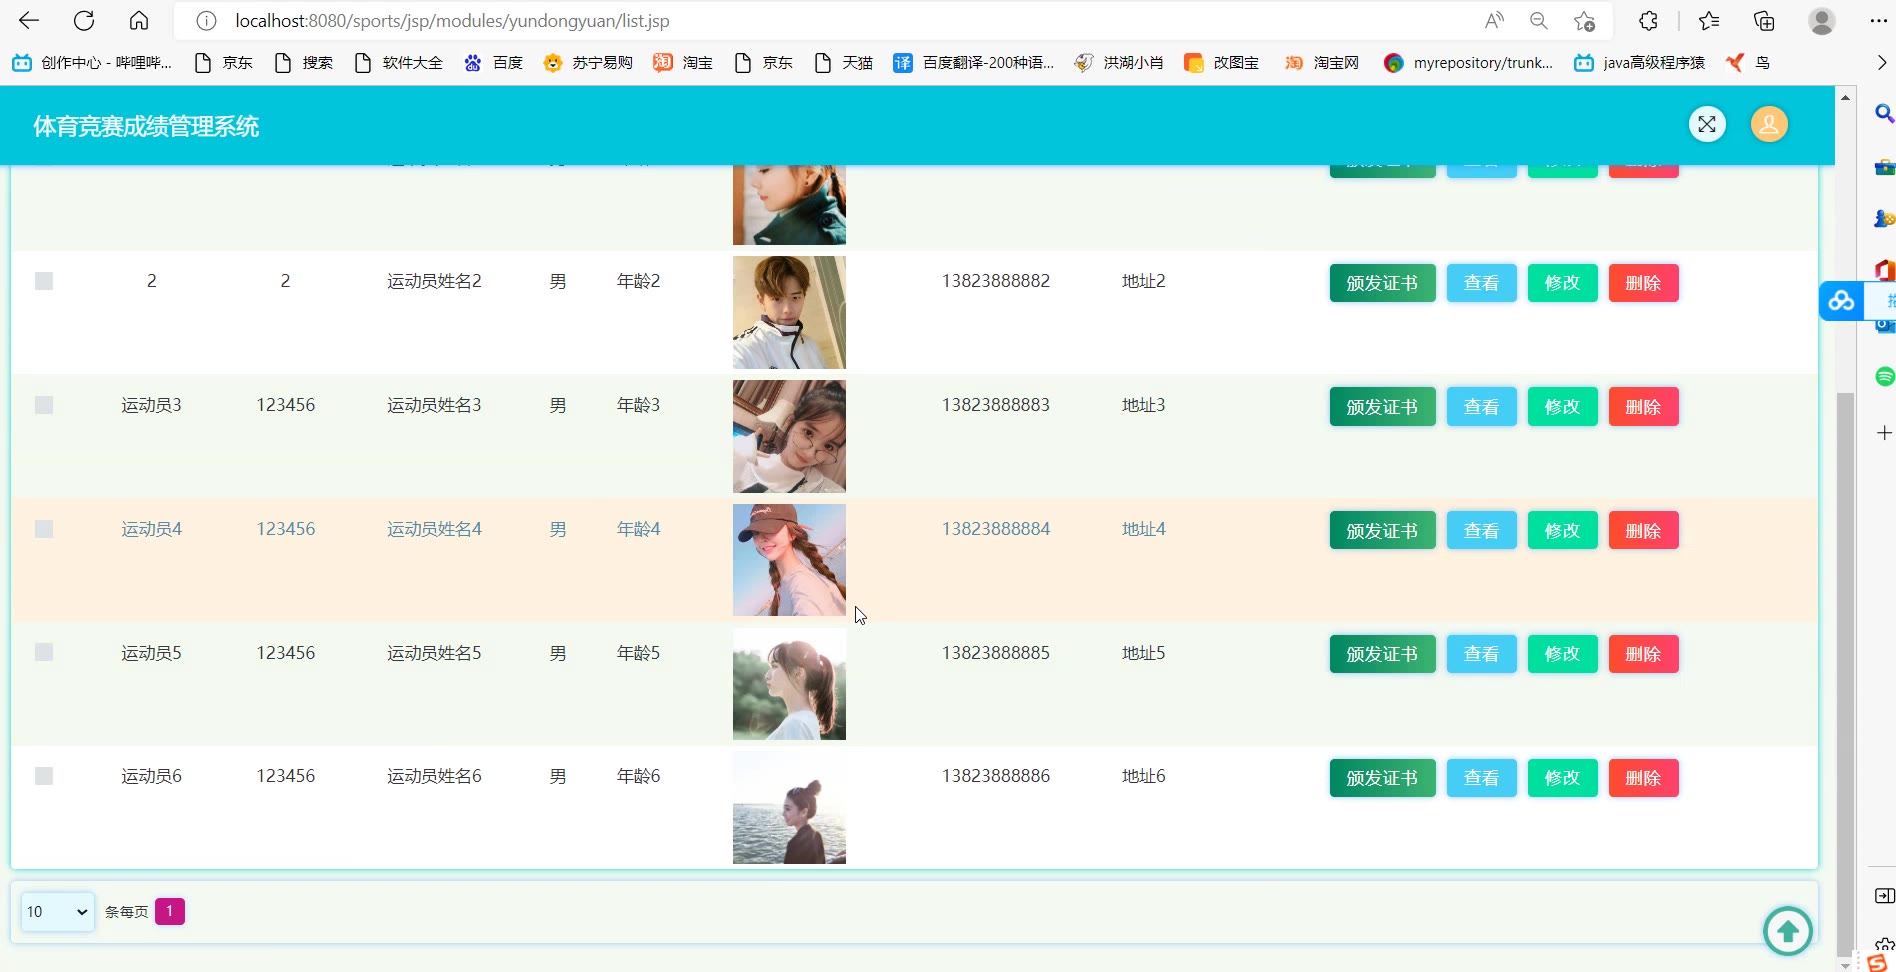The image size is (1896, 972).
Task: Open the 淘宝网 bookmark
Action: pyautogui.click(x=1322, y=63)
